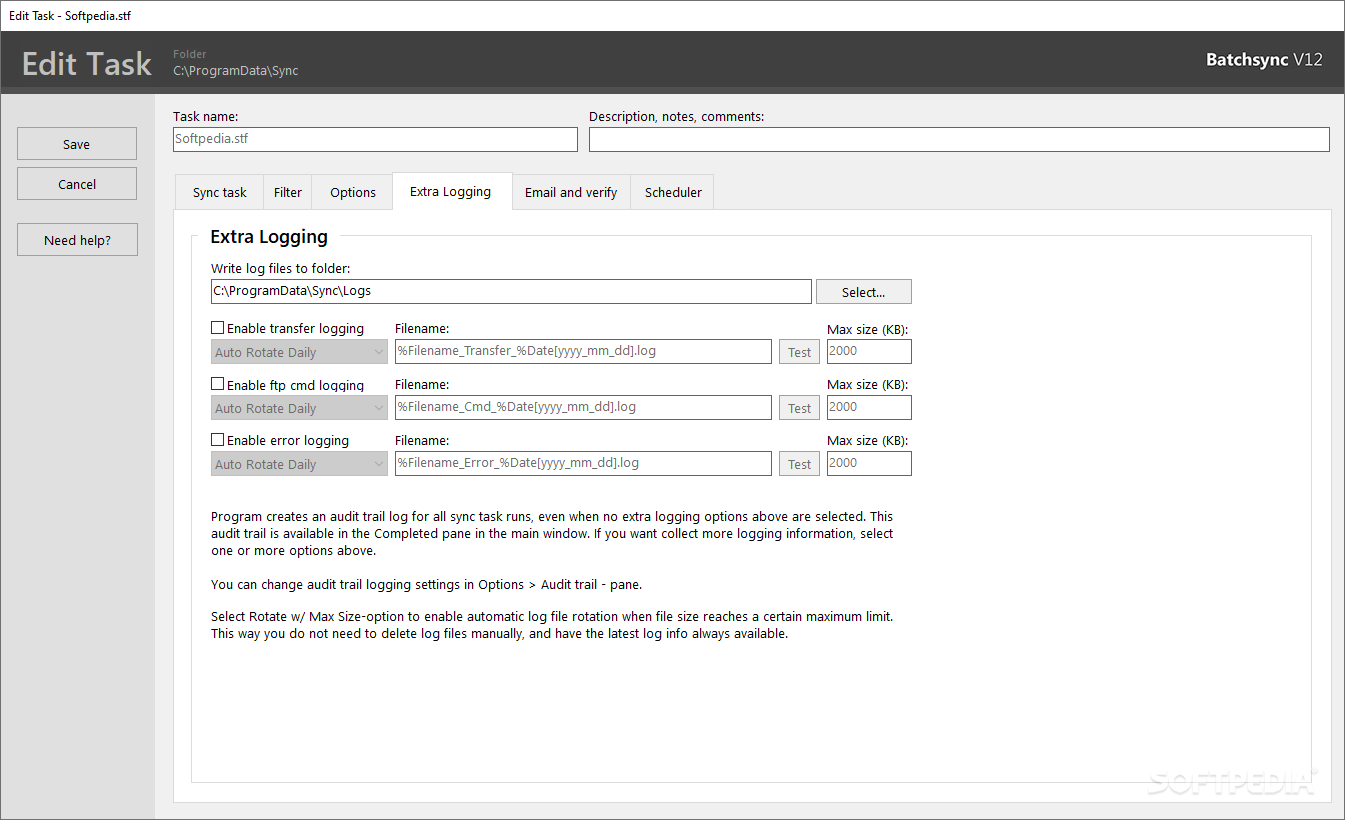Focus the Description, notes, comments field
The width and height of the screenshot is (1345, 820).
[959, 139]
